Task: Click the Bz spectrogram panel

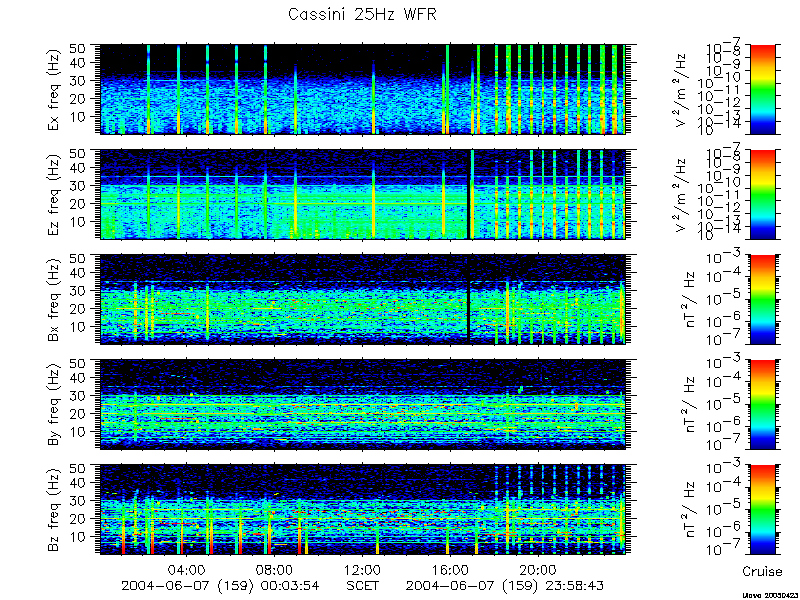Action: (x=362, y=509)
